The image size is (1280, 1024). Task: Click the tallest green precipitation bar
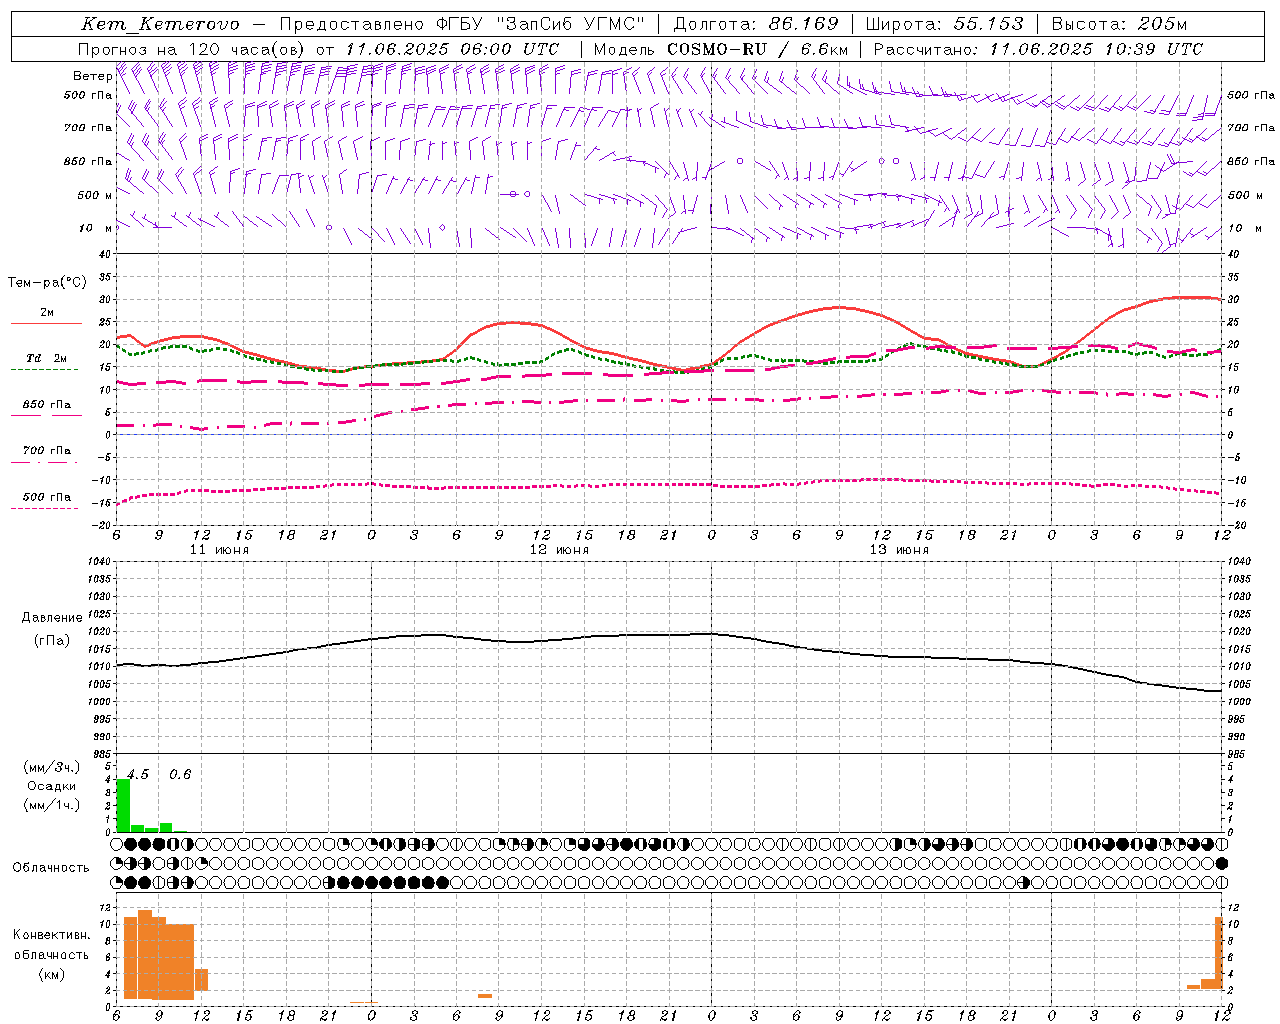pos(123,805)
